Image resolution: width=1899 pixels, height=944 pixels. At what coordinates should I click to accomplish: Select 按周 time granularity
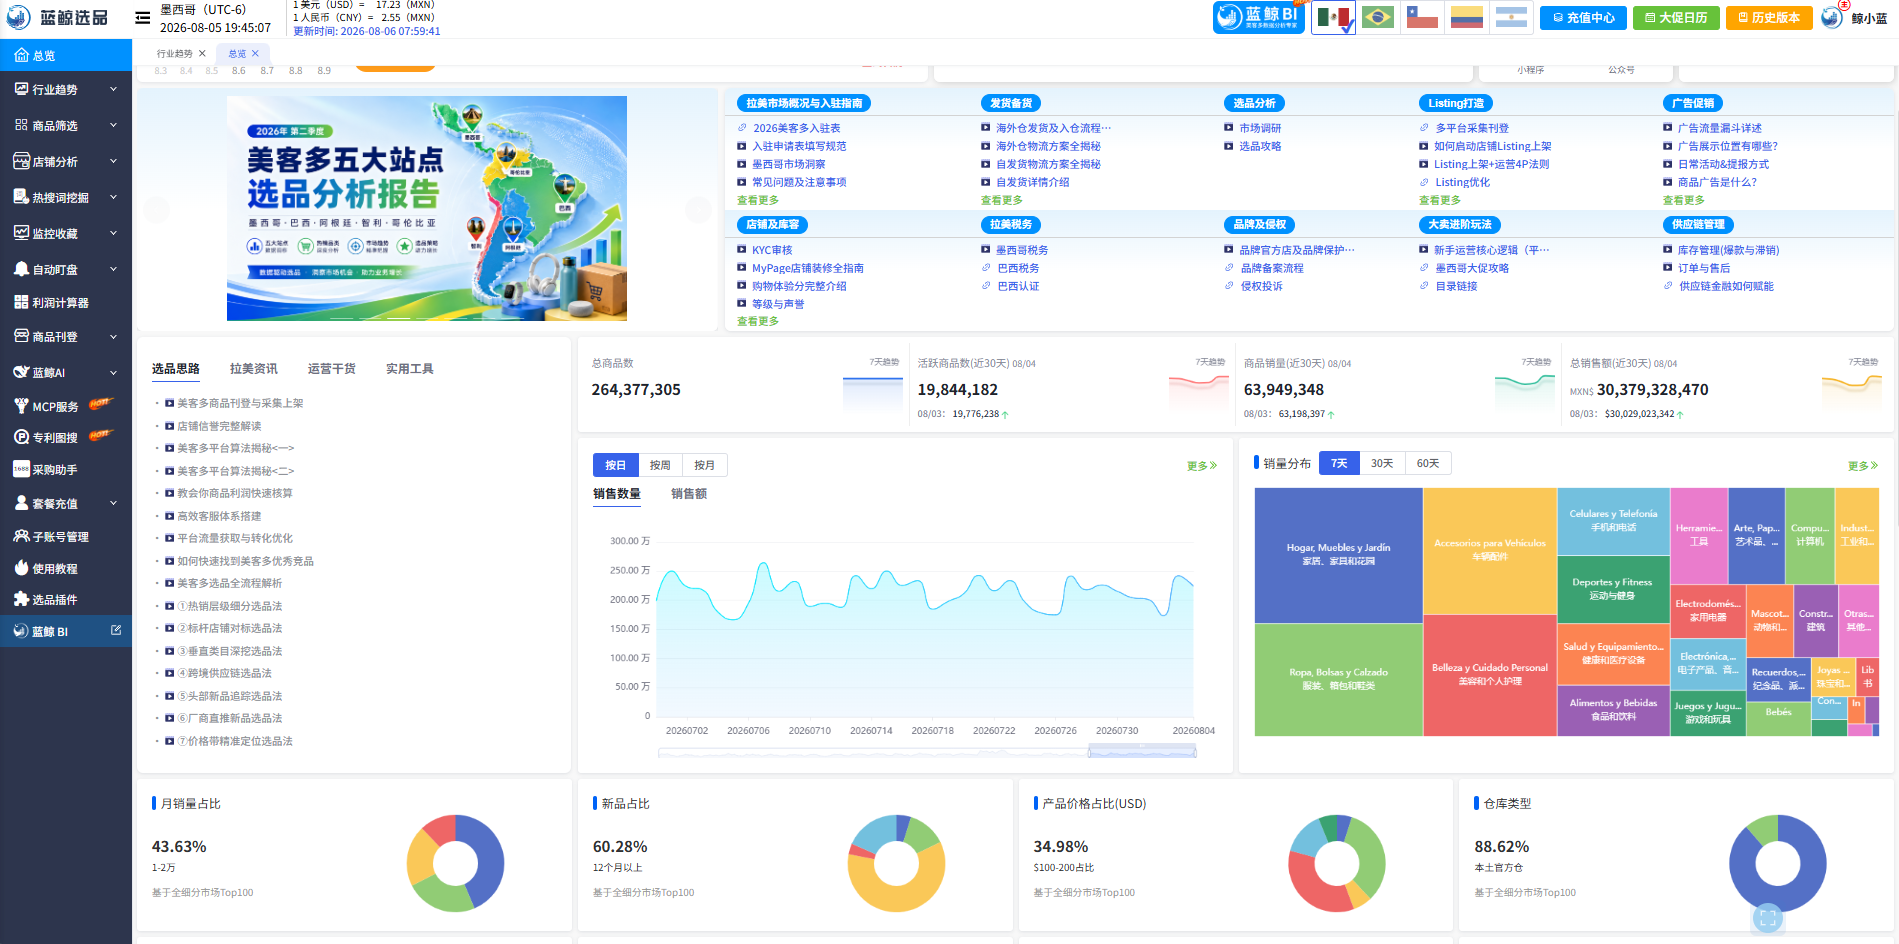click(x=660, y=465)
